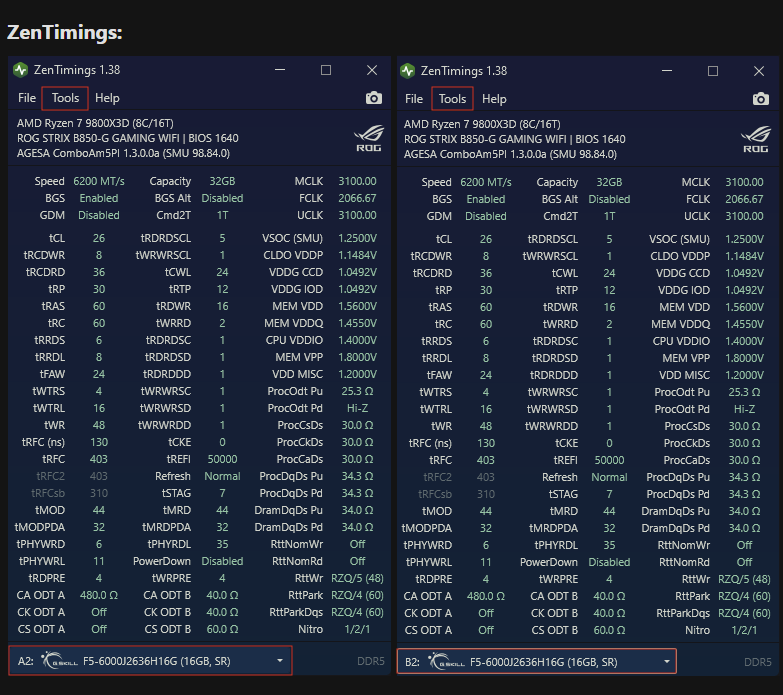Click the DDR5 label in right window

[x=758, y=662]
